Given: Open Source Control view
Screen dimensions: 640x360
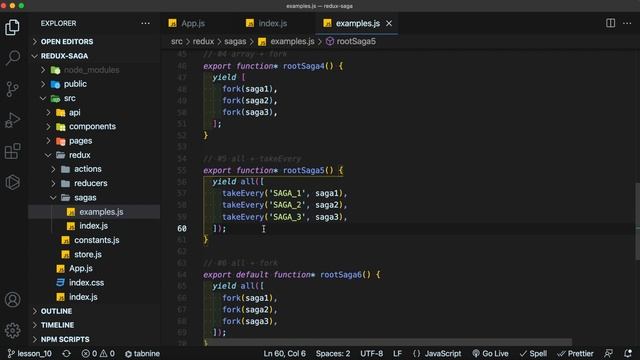Looking at the screenshot, I should [x=12, y=89].
